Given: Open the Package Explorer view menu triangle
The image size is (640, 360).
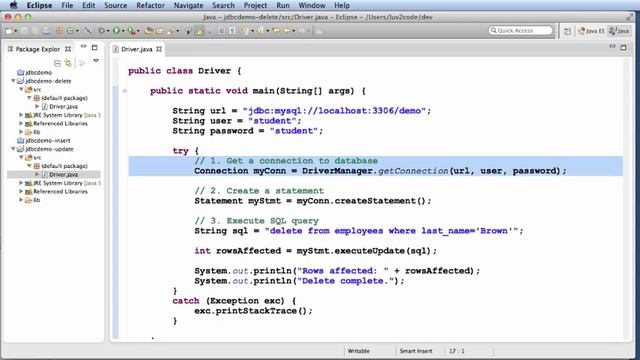Looking at the screenshot, I should click(x=96, y=61).
